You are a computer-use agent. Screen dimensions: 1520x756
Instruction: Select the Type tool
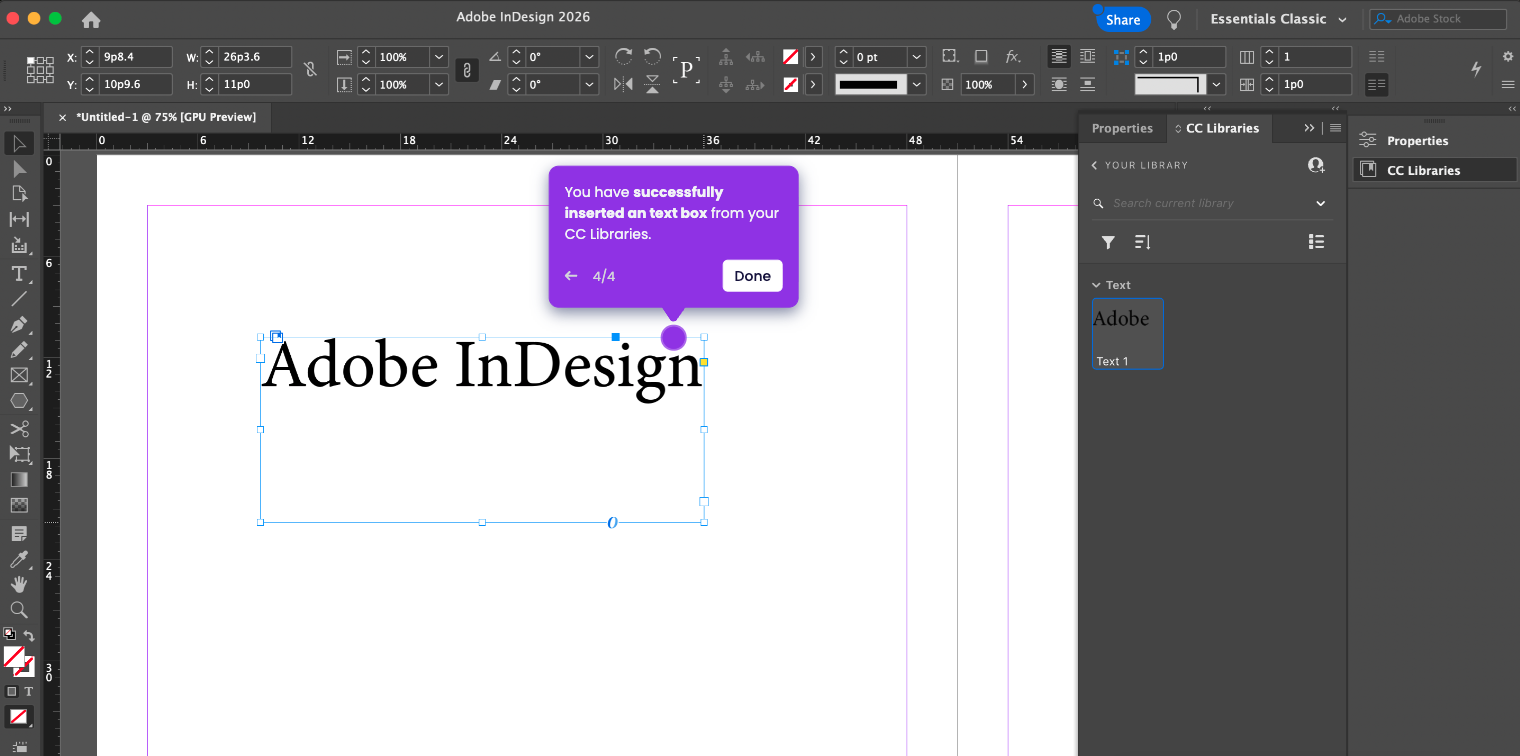[x=19, y=274]
